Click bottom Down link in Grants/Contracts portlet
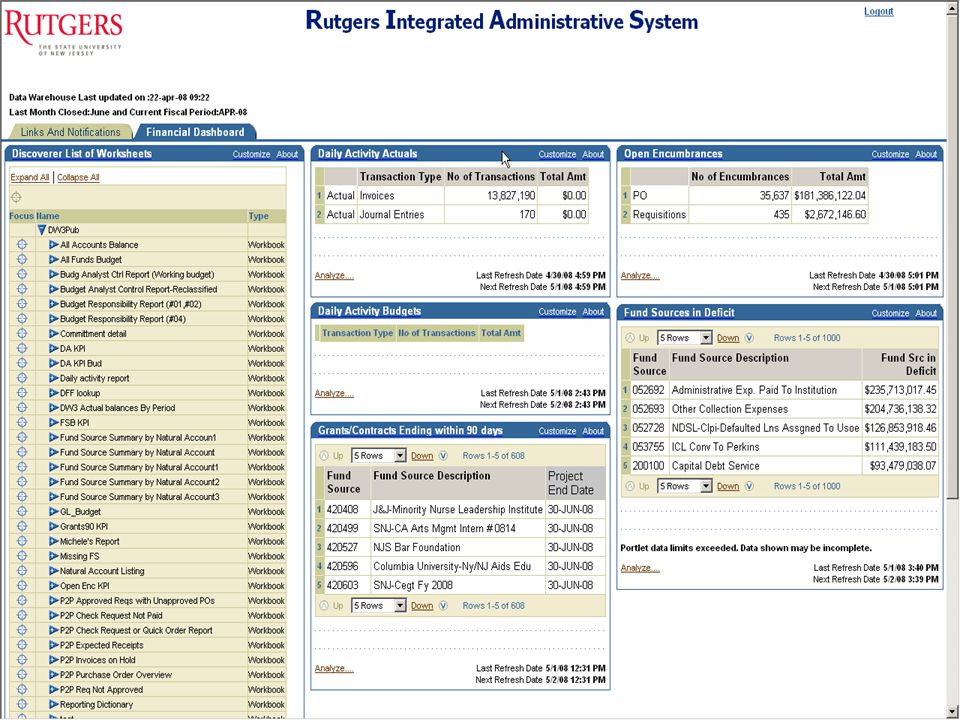This screenshot has width=960, height=720. [x=422, y=606]
